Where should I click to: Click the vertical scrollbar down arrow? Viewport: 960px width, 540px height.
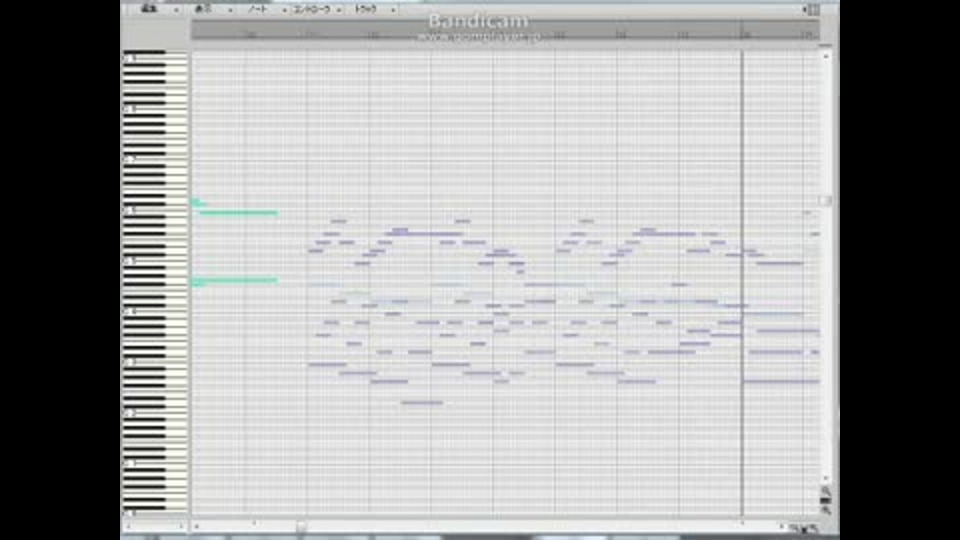pos(826,478)
